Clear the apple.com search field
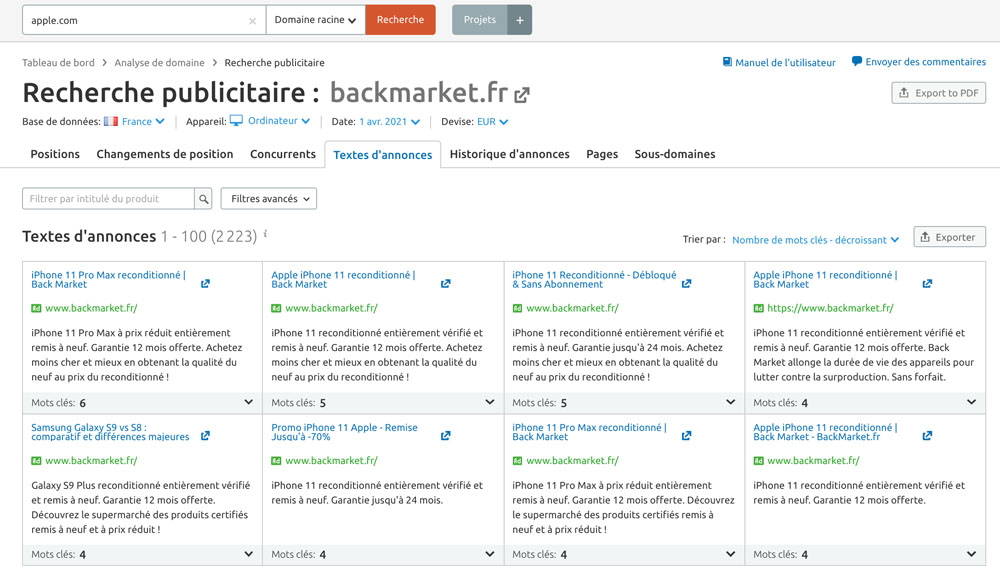The image size is (1000, 566). pyautogui.click(x=253, y=21)
